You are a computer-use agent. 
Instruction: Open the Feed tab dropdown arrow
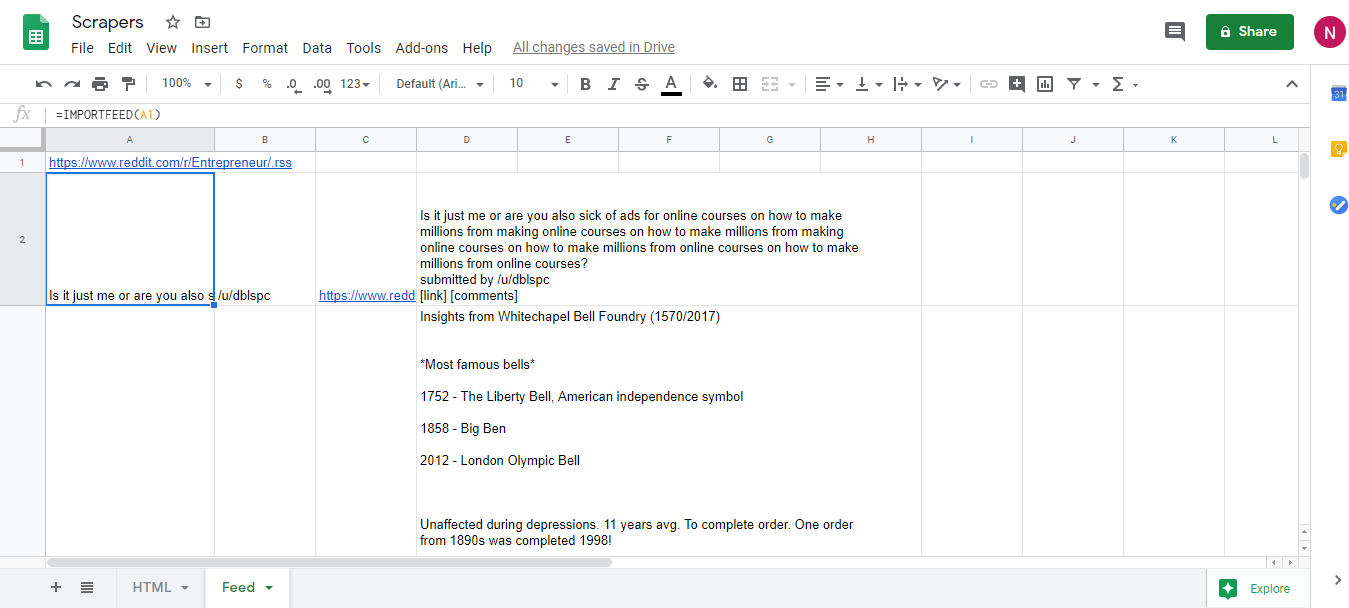coord(269,588)
